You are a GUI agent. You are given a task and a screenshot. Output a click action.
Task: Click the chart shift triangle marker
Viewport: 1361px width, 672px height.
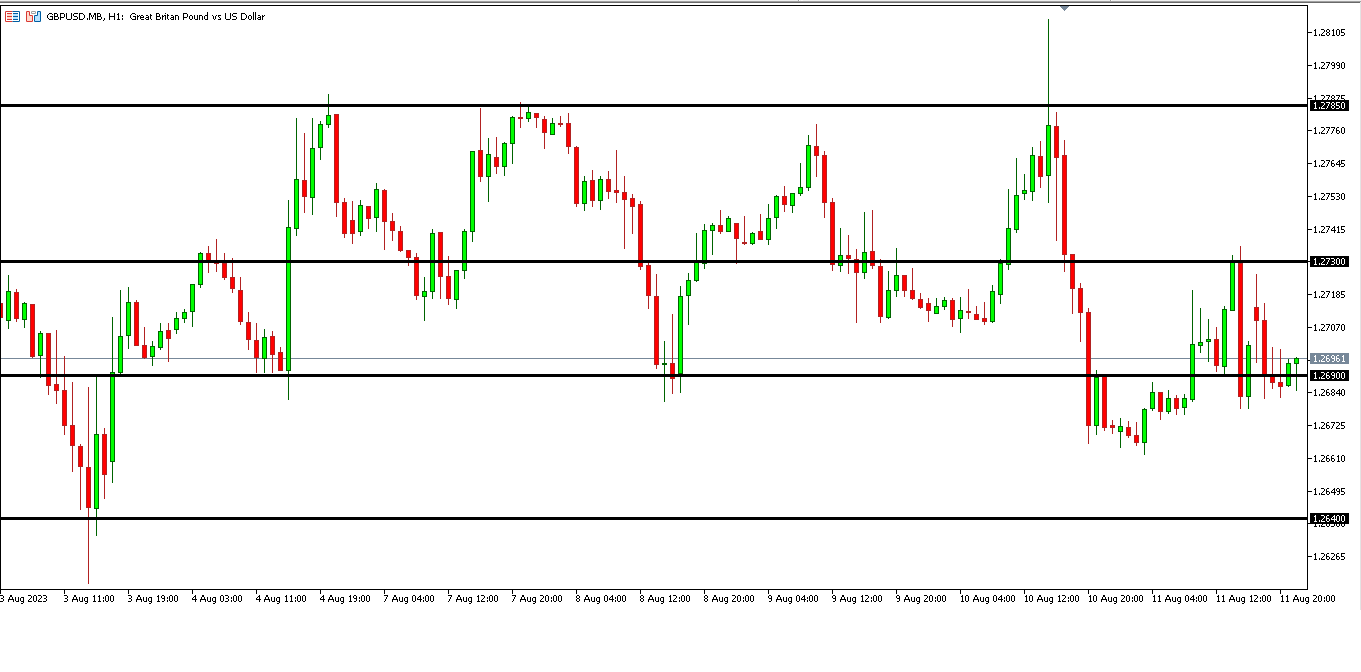pyautogui.click(x=1064, y=8)
